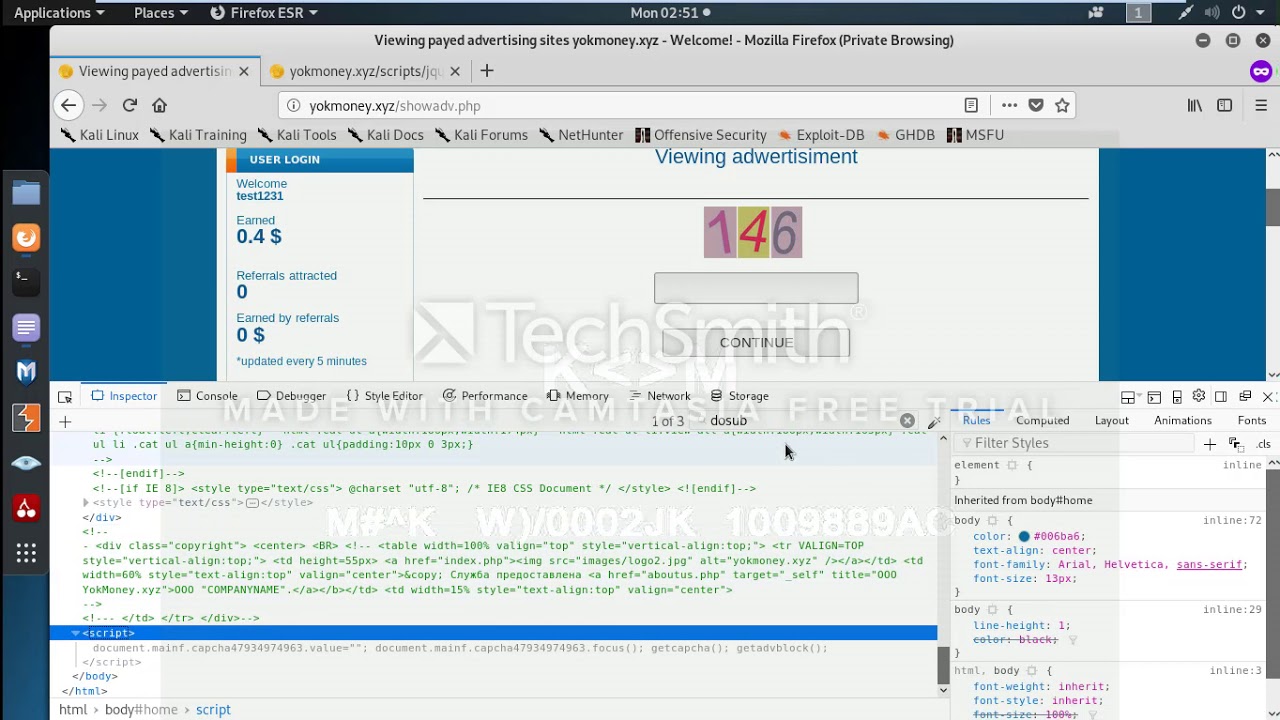Reload the yokmoney.xyz page
Image resolution: width=1280 pixels, height=720 pixels.
pos(130,105)
